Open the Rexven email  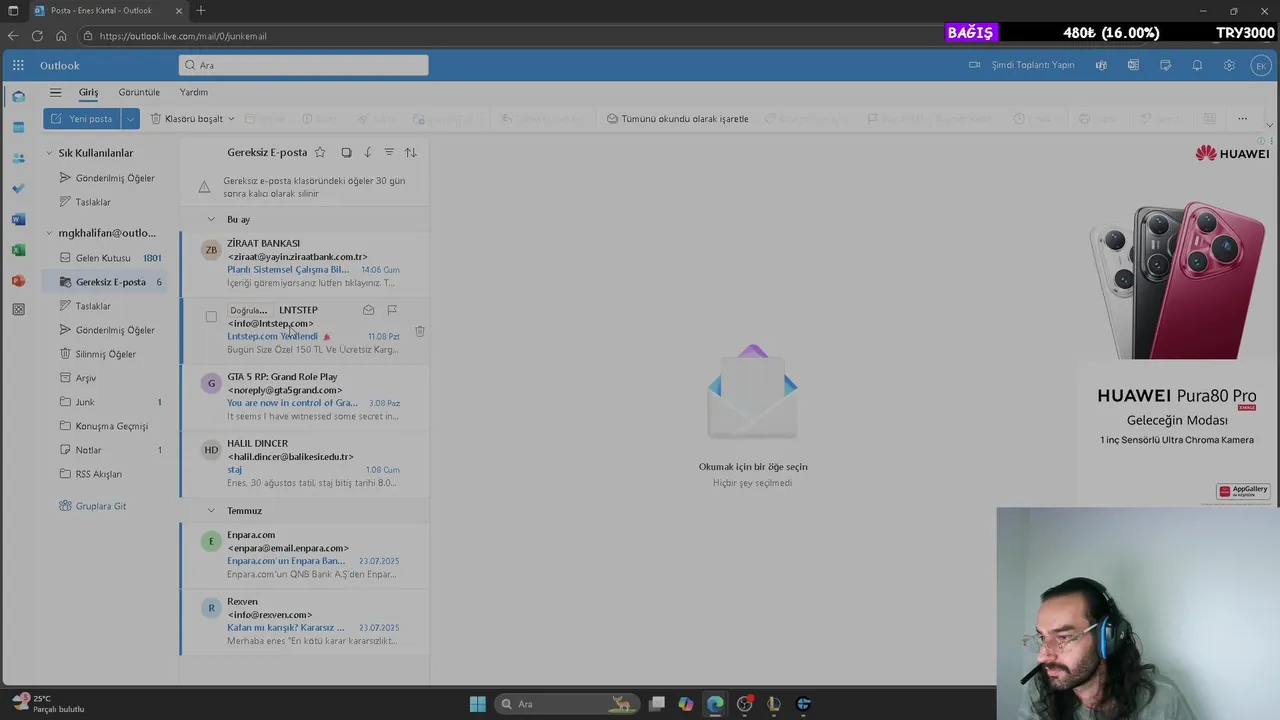[305, 622]
